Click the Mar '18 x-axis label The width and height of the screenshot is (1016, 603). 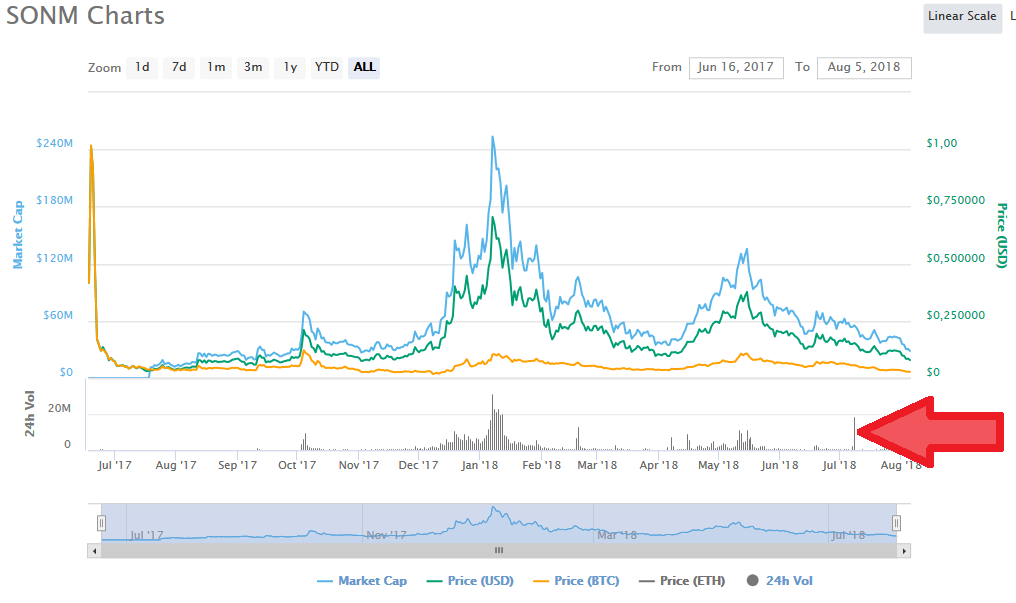(597, 465)
